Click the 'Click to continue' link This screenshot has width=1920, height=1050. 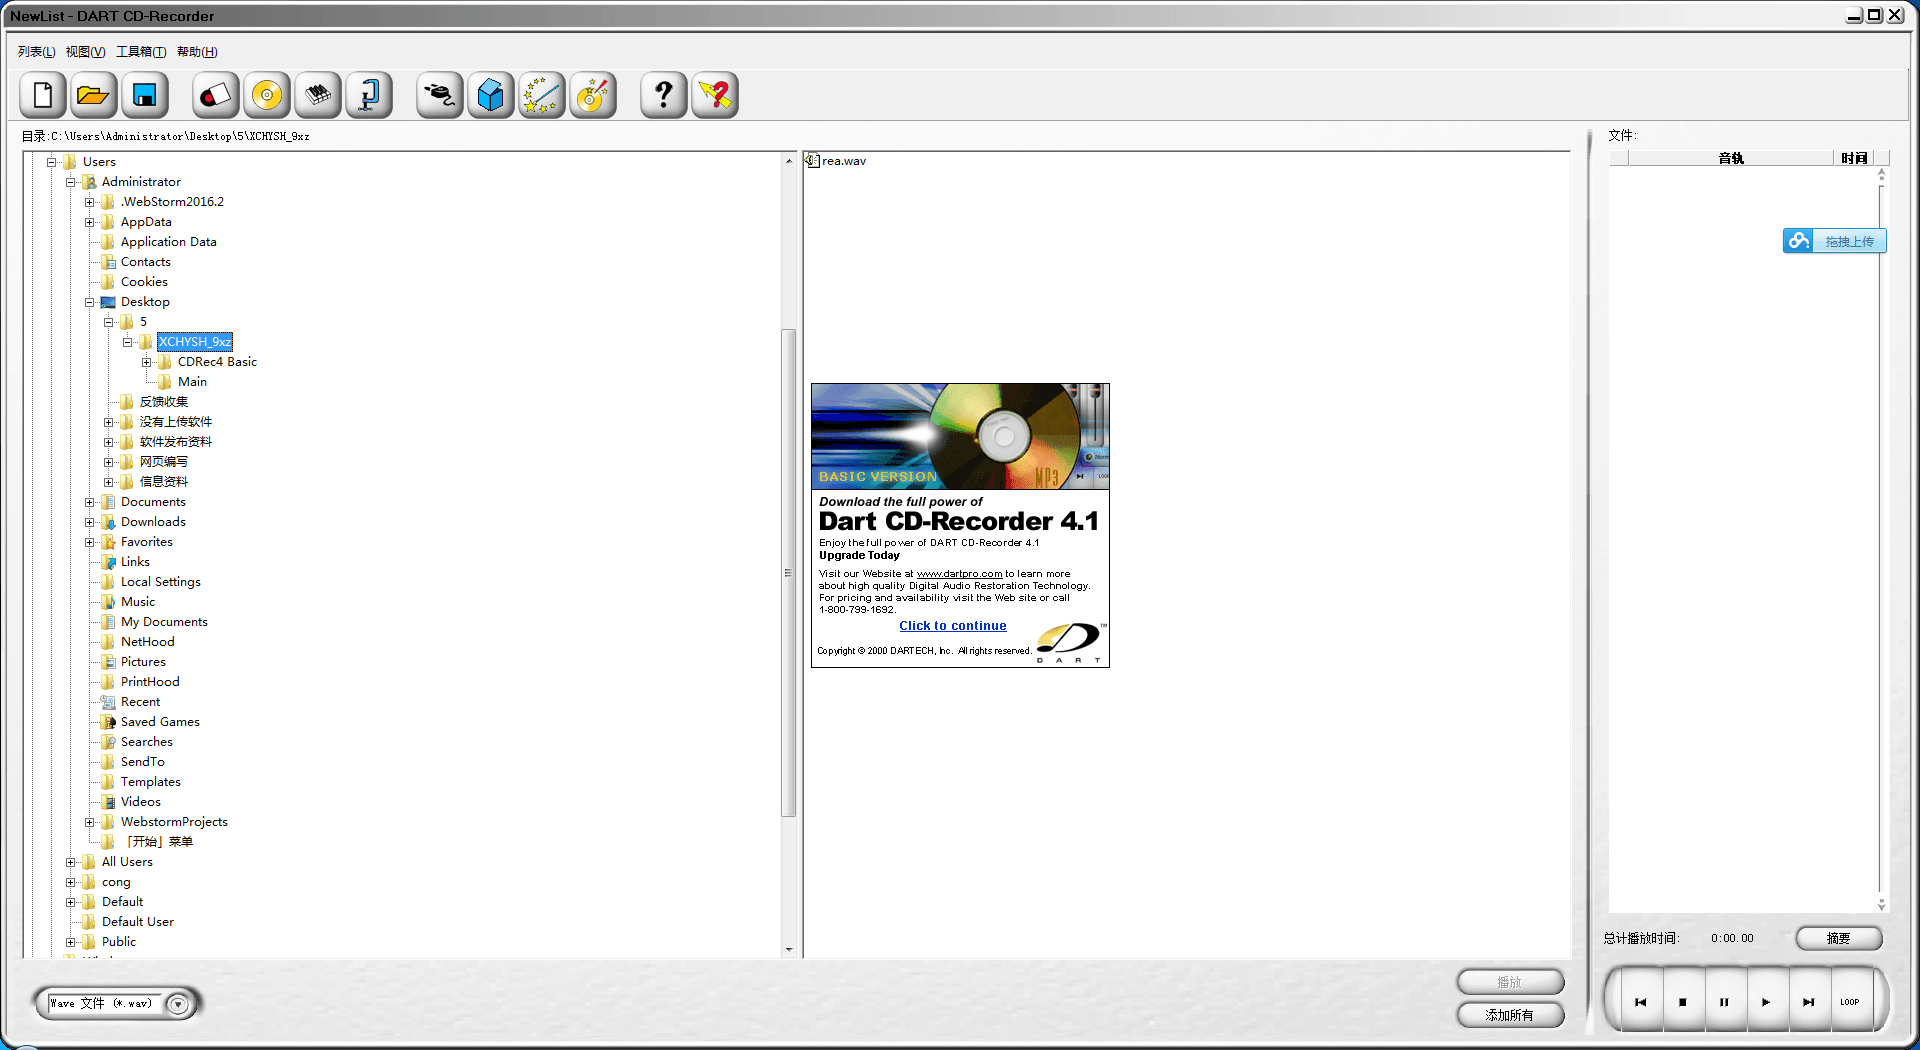pos(952,626)
